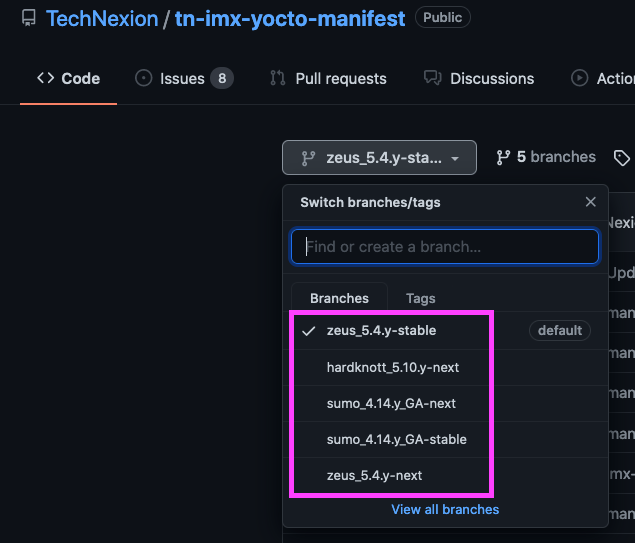The image size is (635, 543).
Task: Collapse the zeus_5.4.y-sta... branch dropdown
Action: 379,158
